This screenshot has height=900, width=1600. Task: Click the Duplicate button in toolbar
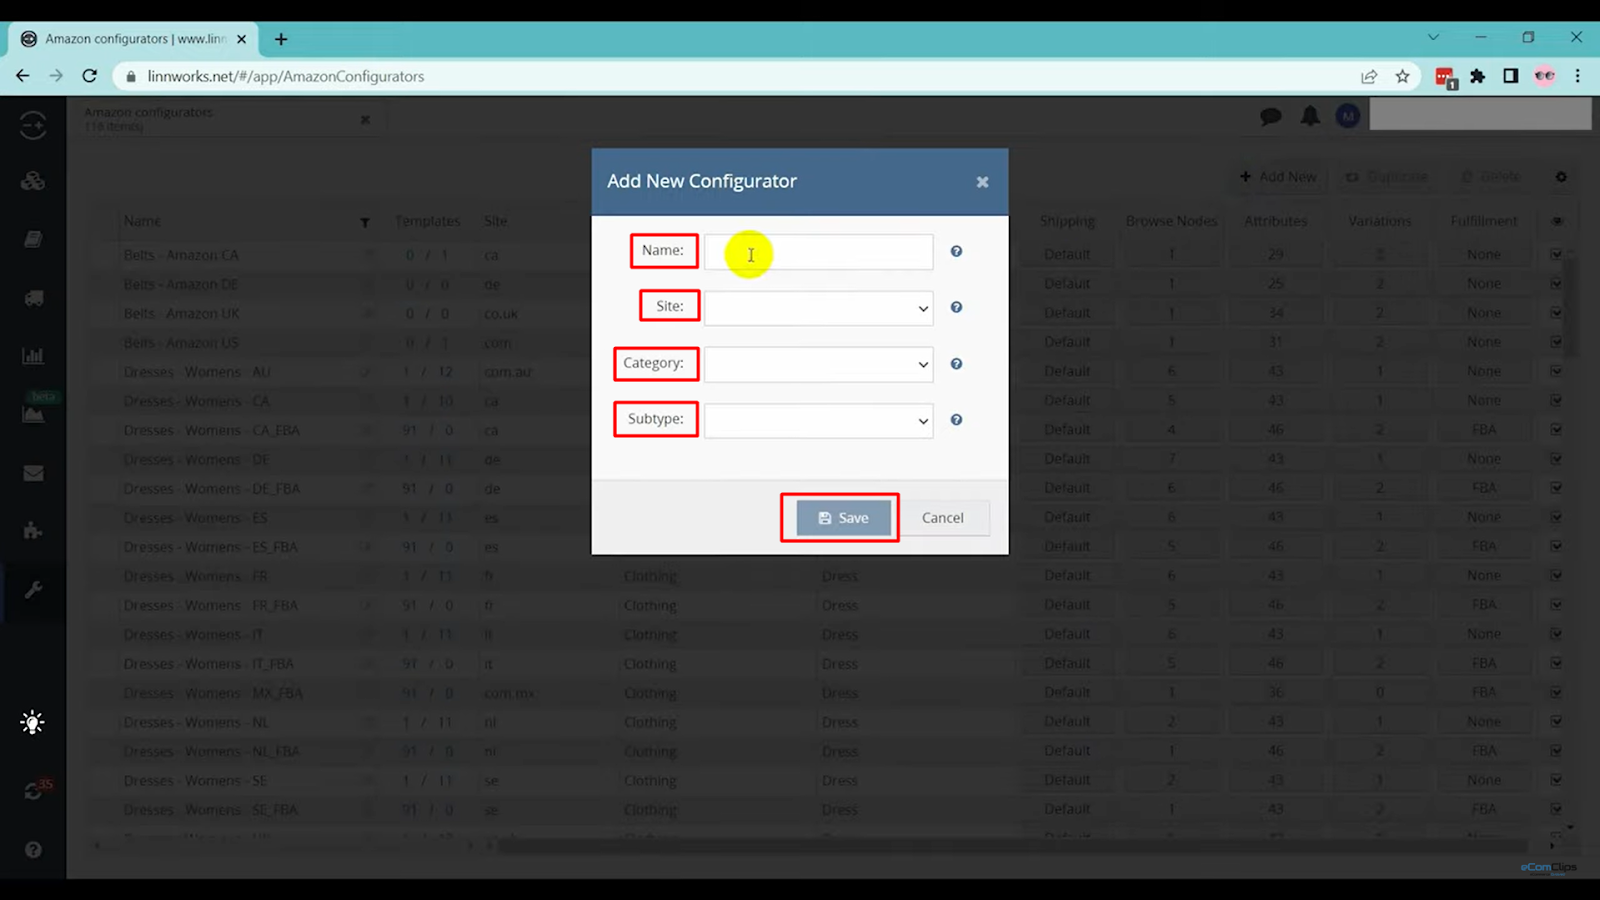1386,177
